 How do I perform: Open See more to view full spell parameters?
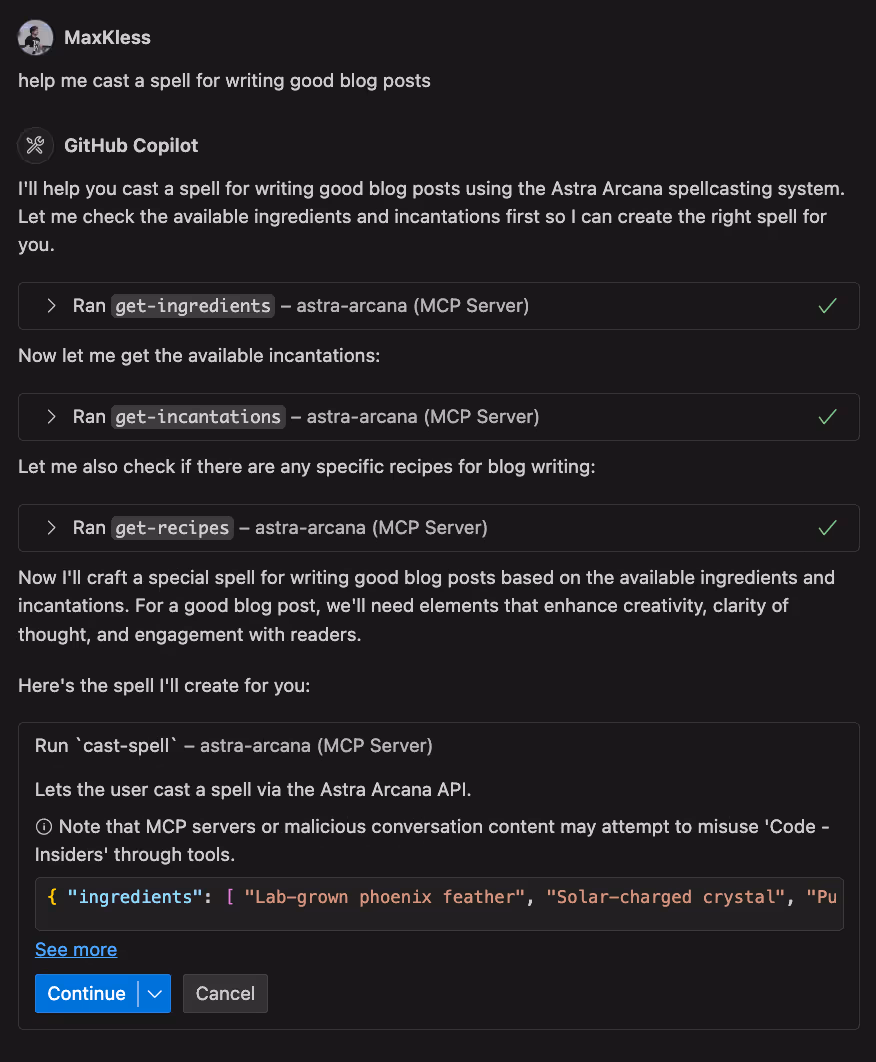[75, 949]
